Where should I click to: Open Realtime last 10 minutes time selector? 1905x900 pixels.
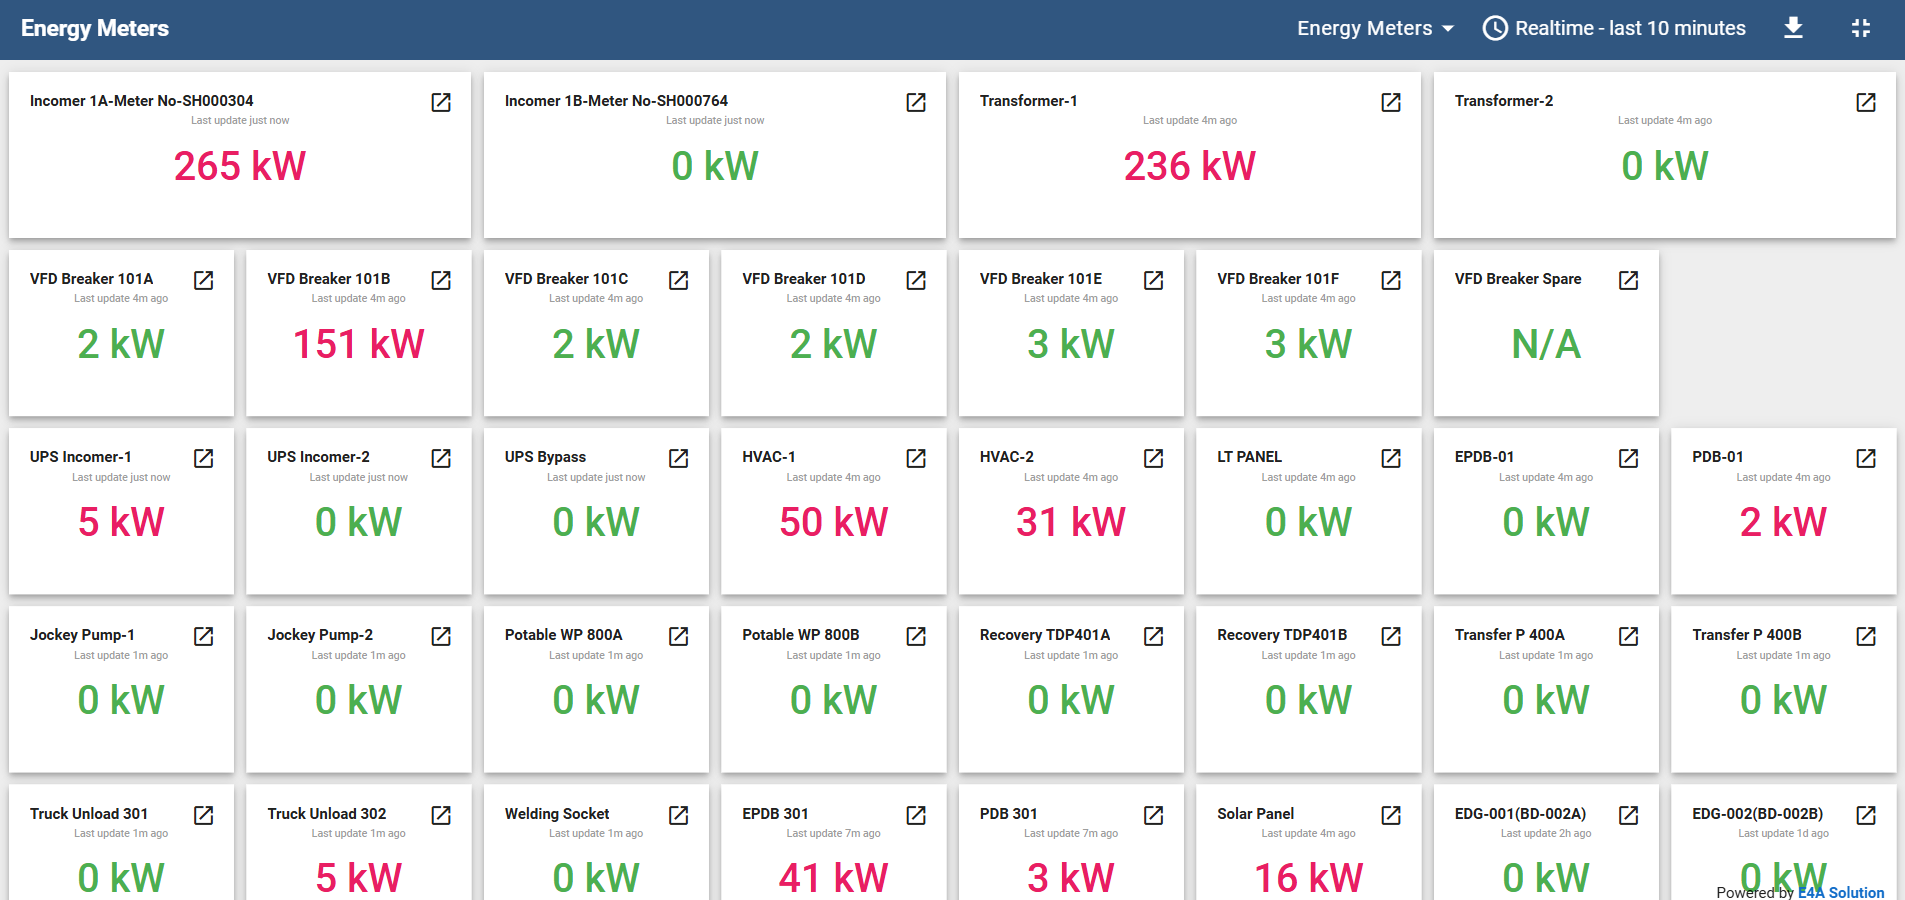(x=1629, y=28)
